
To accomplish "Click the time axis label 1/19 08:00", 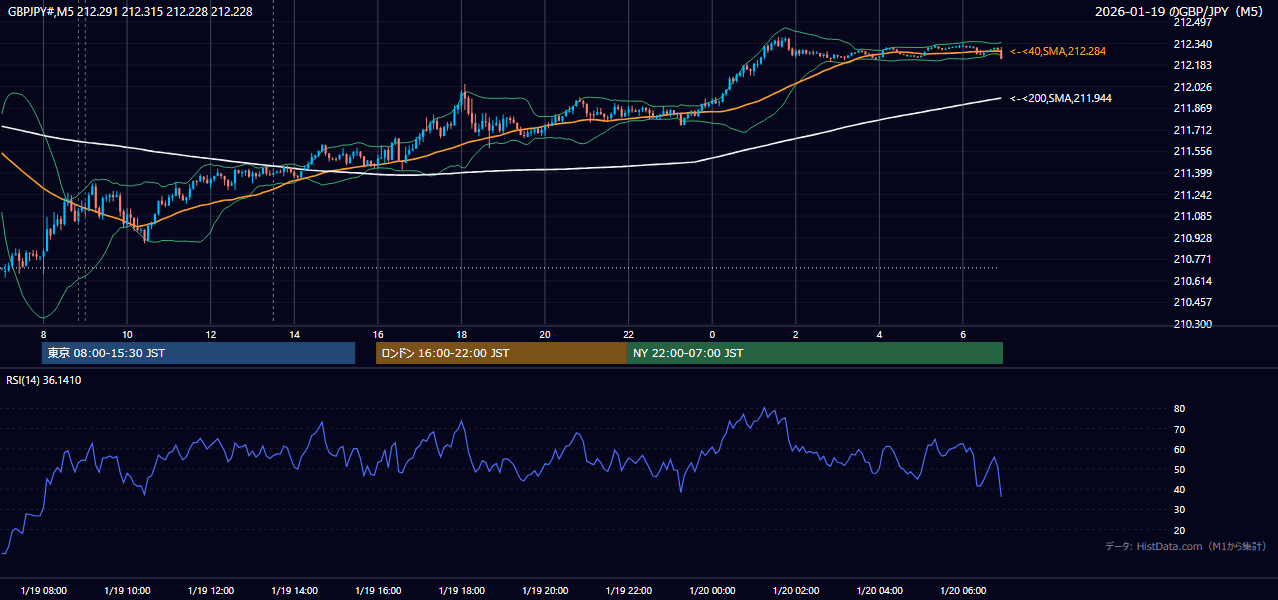I will click(x=43, y=591).
